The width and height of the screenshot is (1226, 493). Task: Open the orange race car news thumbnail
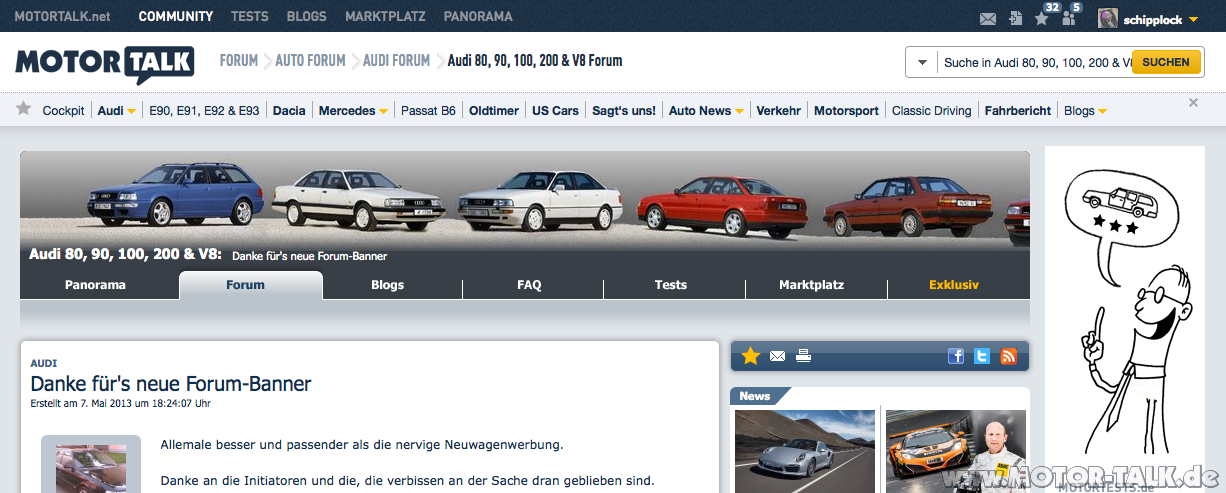[956, 450]
